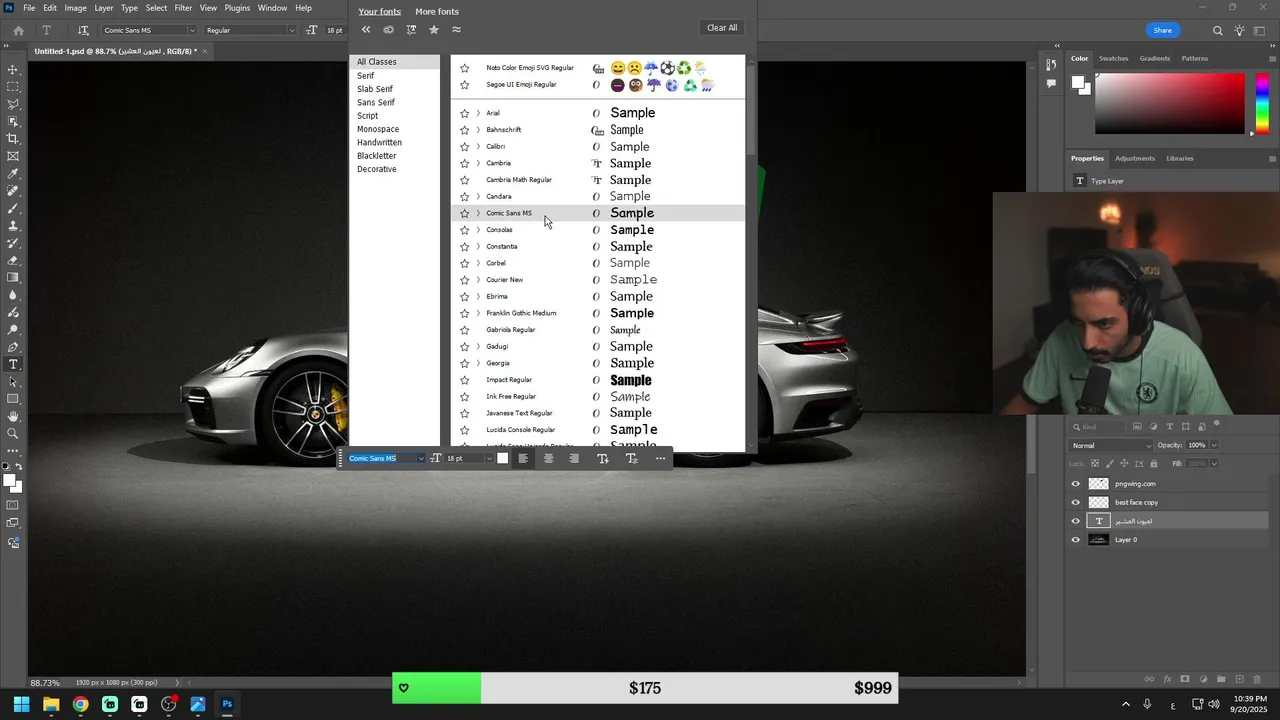The height and width of the screenshot is (720, 1280).
Task: Open more options ellipsis in the floating bar
Action: coord(660,458)
